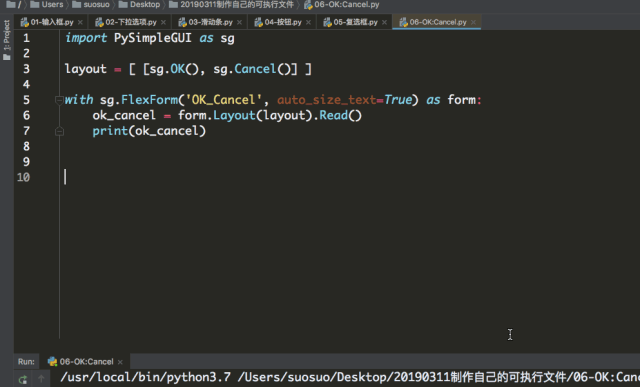Close the 05-复选框.py tab
This screenshot has width=640, height=387.
tap(384, 22)
